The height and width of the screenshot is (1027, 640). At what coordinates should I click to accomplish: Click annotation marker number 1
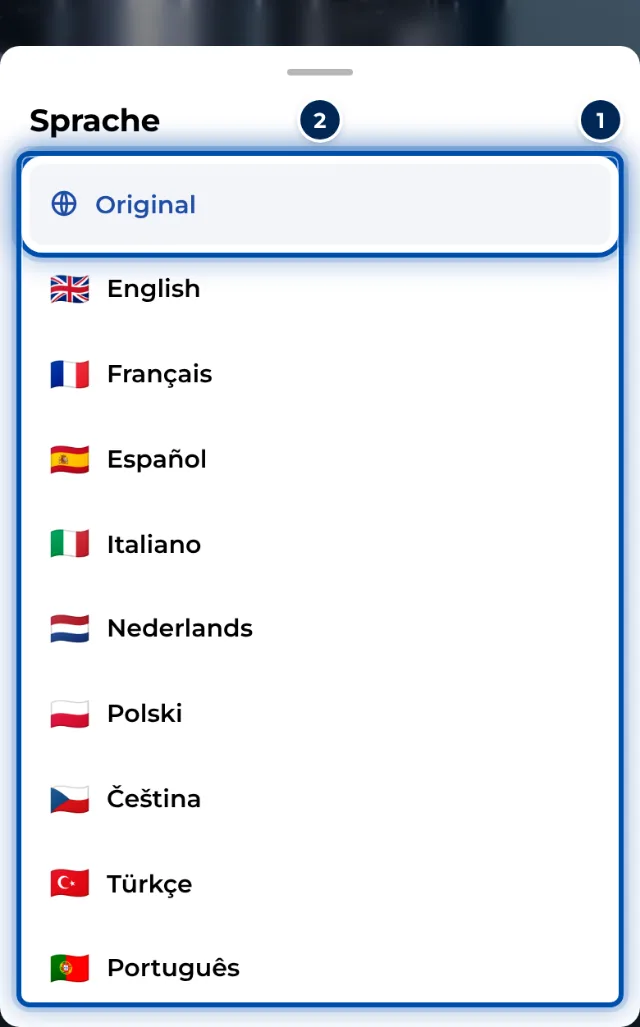click(x=600, y=121)
